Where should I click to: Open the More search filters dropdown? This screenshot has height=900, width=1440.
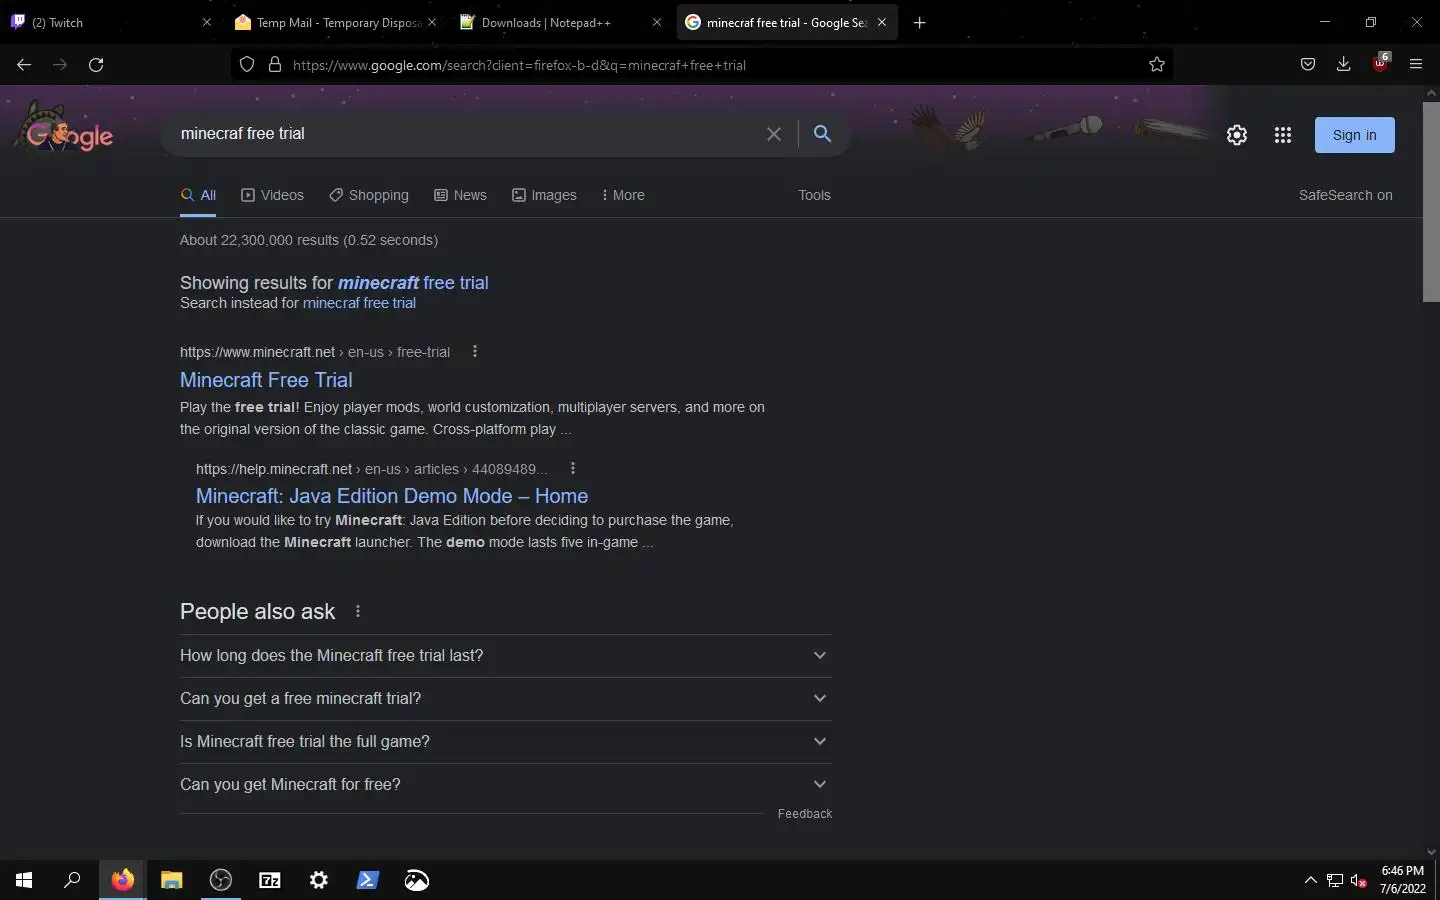(623, 195)
